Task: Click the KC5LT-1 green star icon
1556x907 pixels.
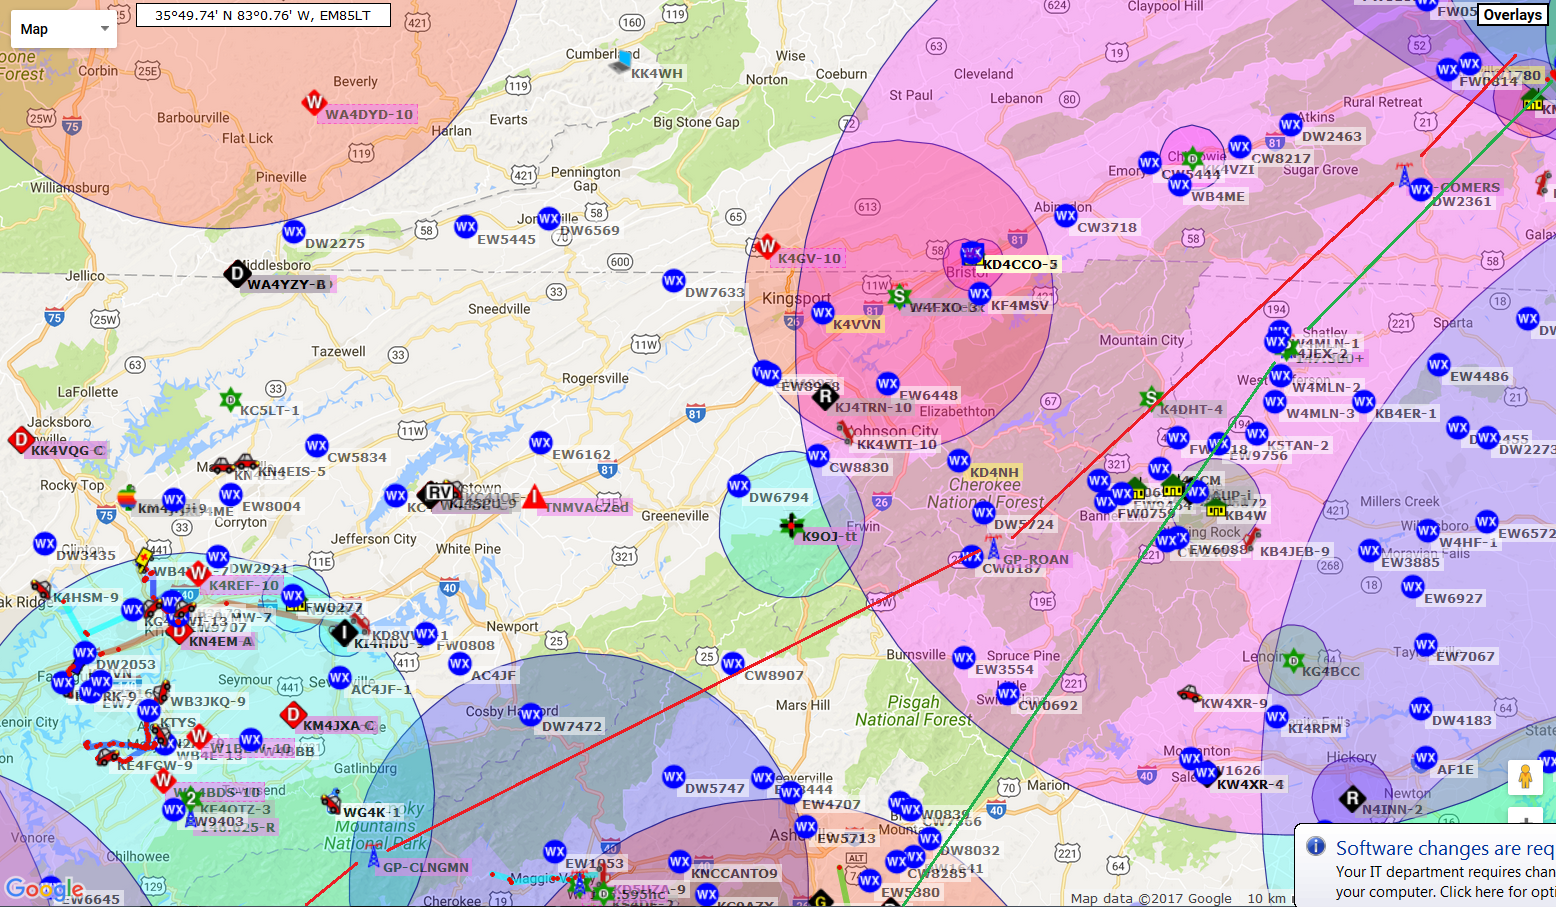Action: click(x=231, y=400)
